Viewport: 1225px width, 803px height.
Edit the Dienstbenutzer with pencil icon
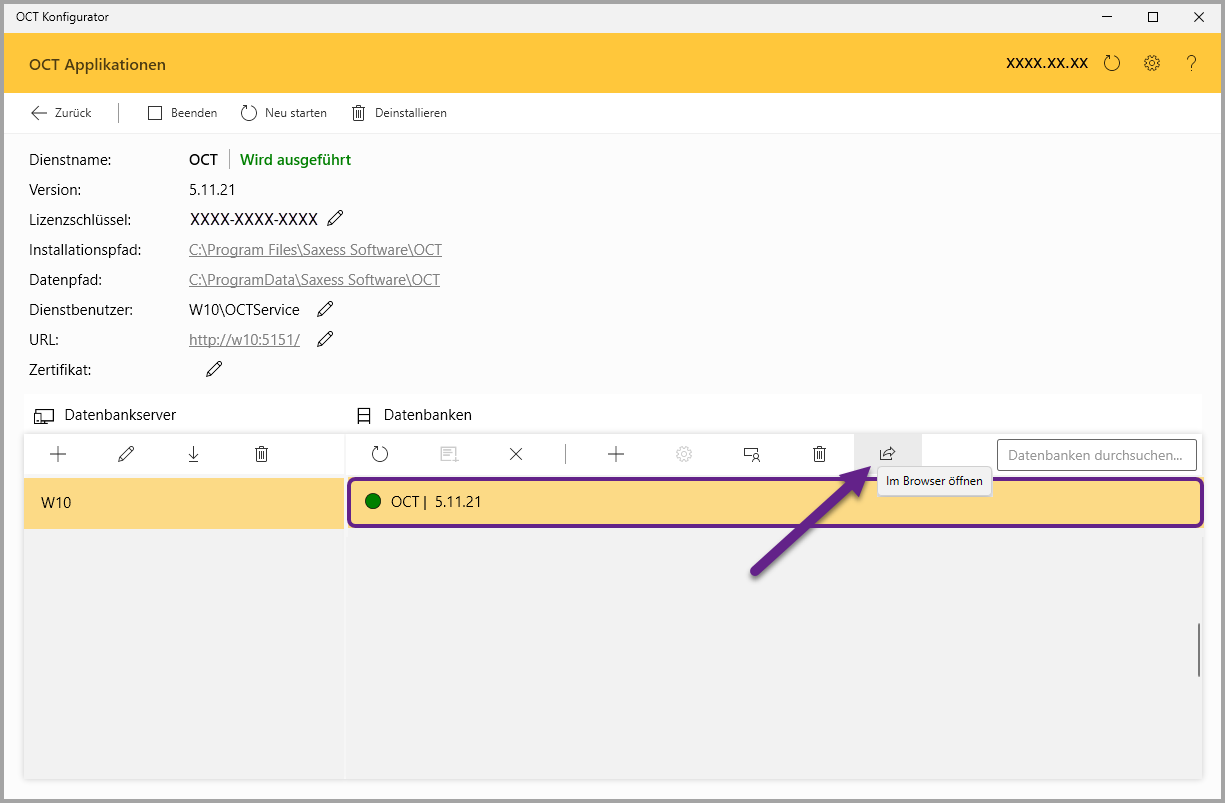tap(325, 309)
